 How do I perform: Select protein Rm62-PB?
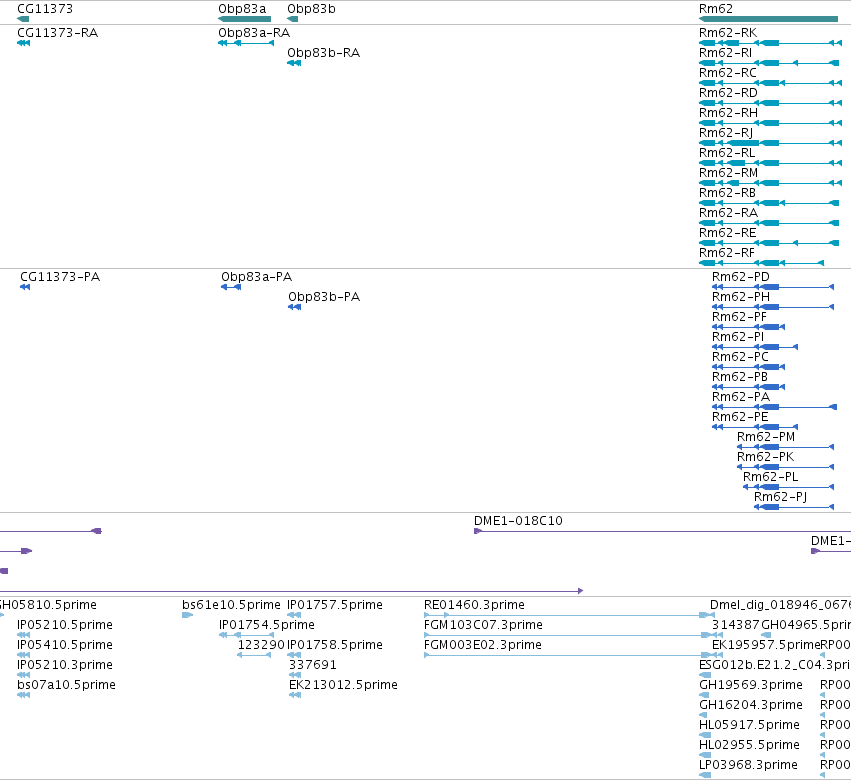point(748,387)
